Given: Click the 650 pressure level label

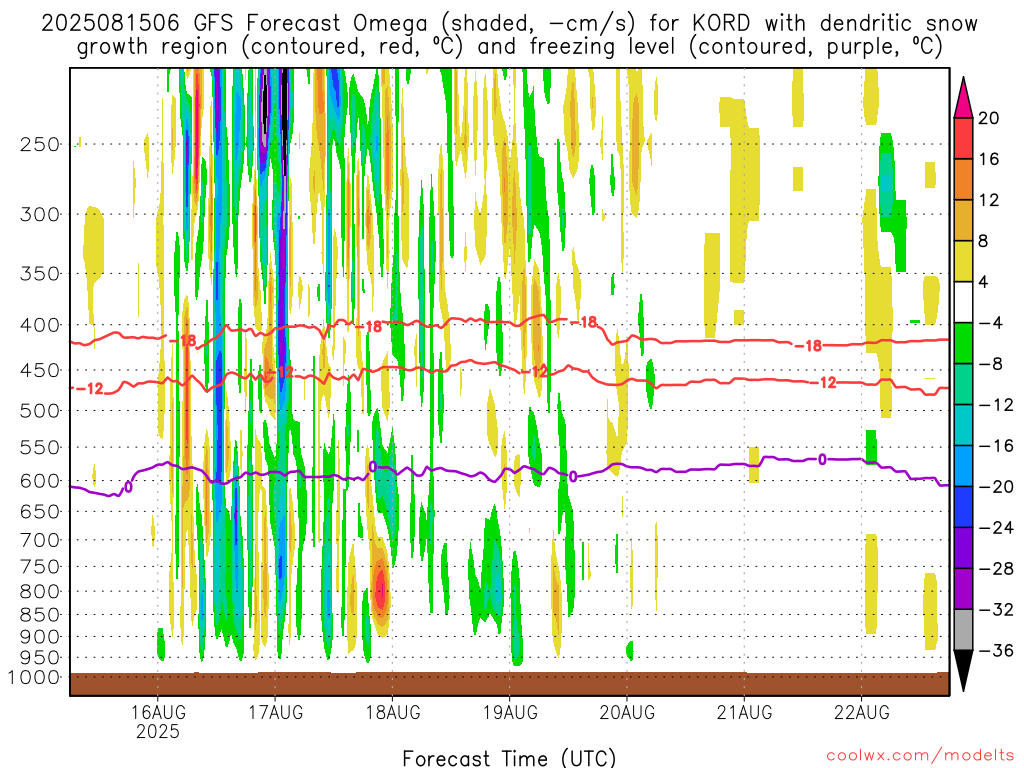Looking at the screenshot, I should pos(40,511).
